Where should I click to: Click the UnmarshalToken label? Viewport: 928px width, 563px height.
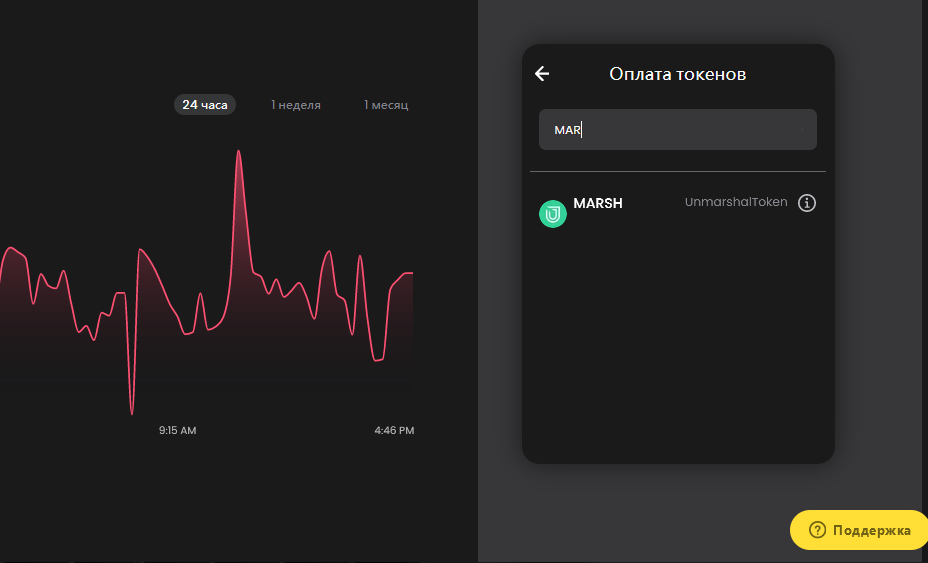736,202
